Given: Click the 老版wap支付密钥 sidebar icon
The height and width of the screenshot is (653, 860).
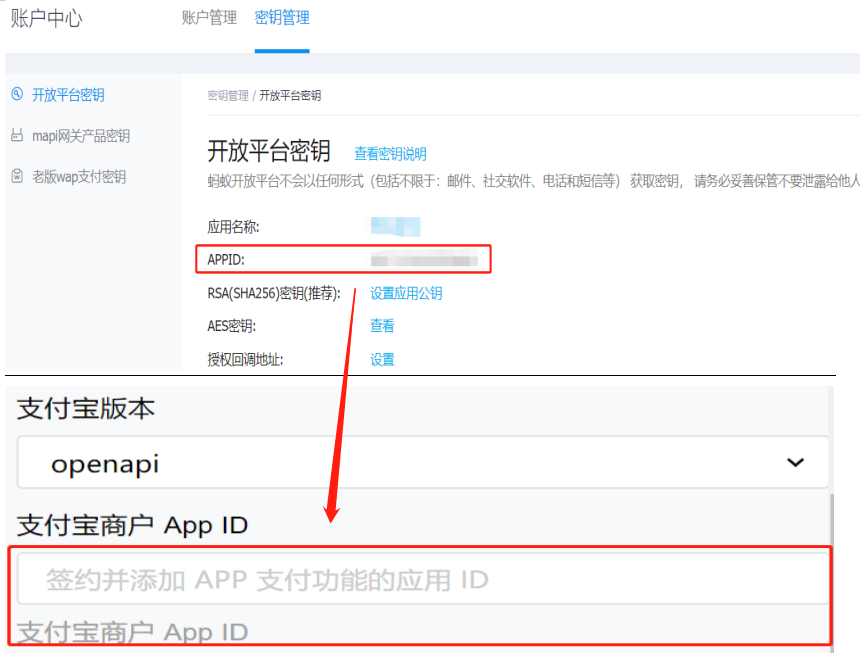Looking at the screenshot, I should [17, 176].
